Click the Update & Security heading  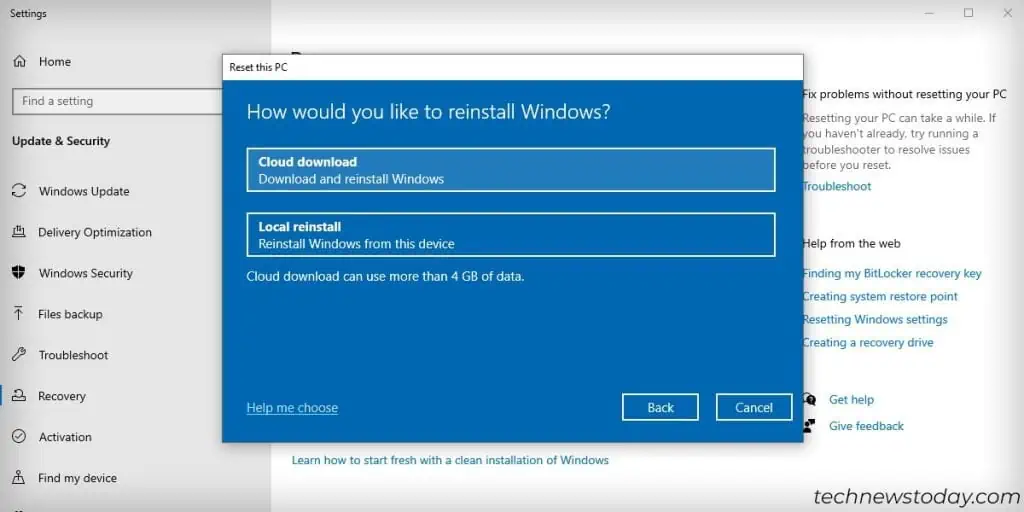pos(61,141)
